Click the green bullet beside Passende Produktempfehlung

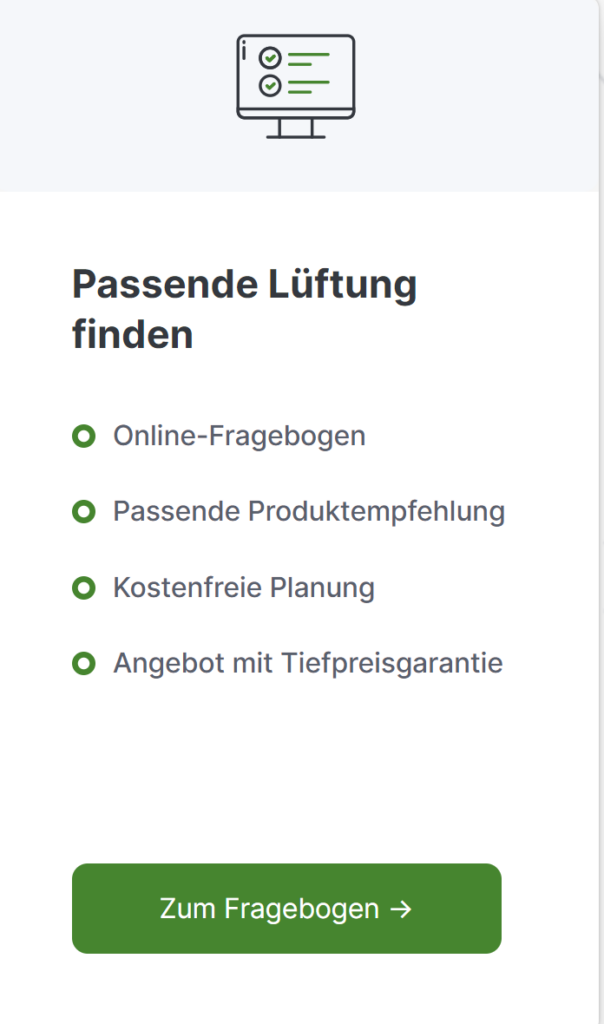84,512
